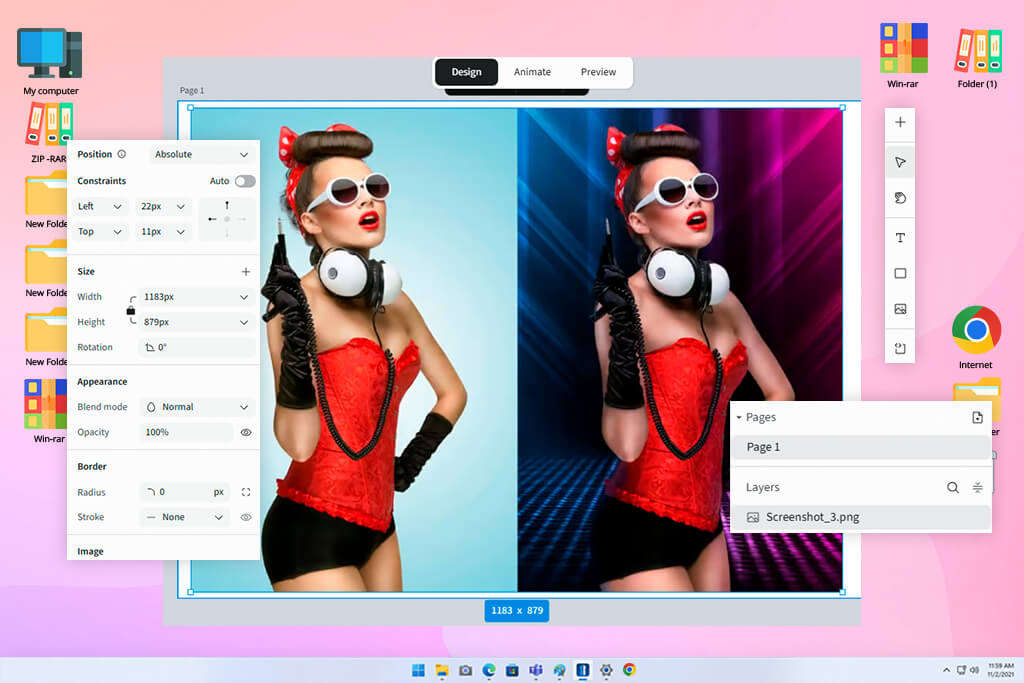Toggle the aspect ratio lock icon
The height and width of the screenshot is (683, 1024).
131,310
